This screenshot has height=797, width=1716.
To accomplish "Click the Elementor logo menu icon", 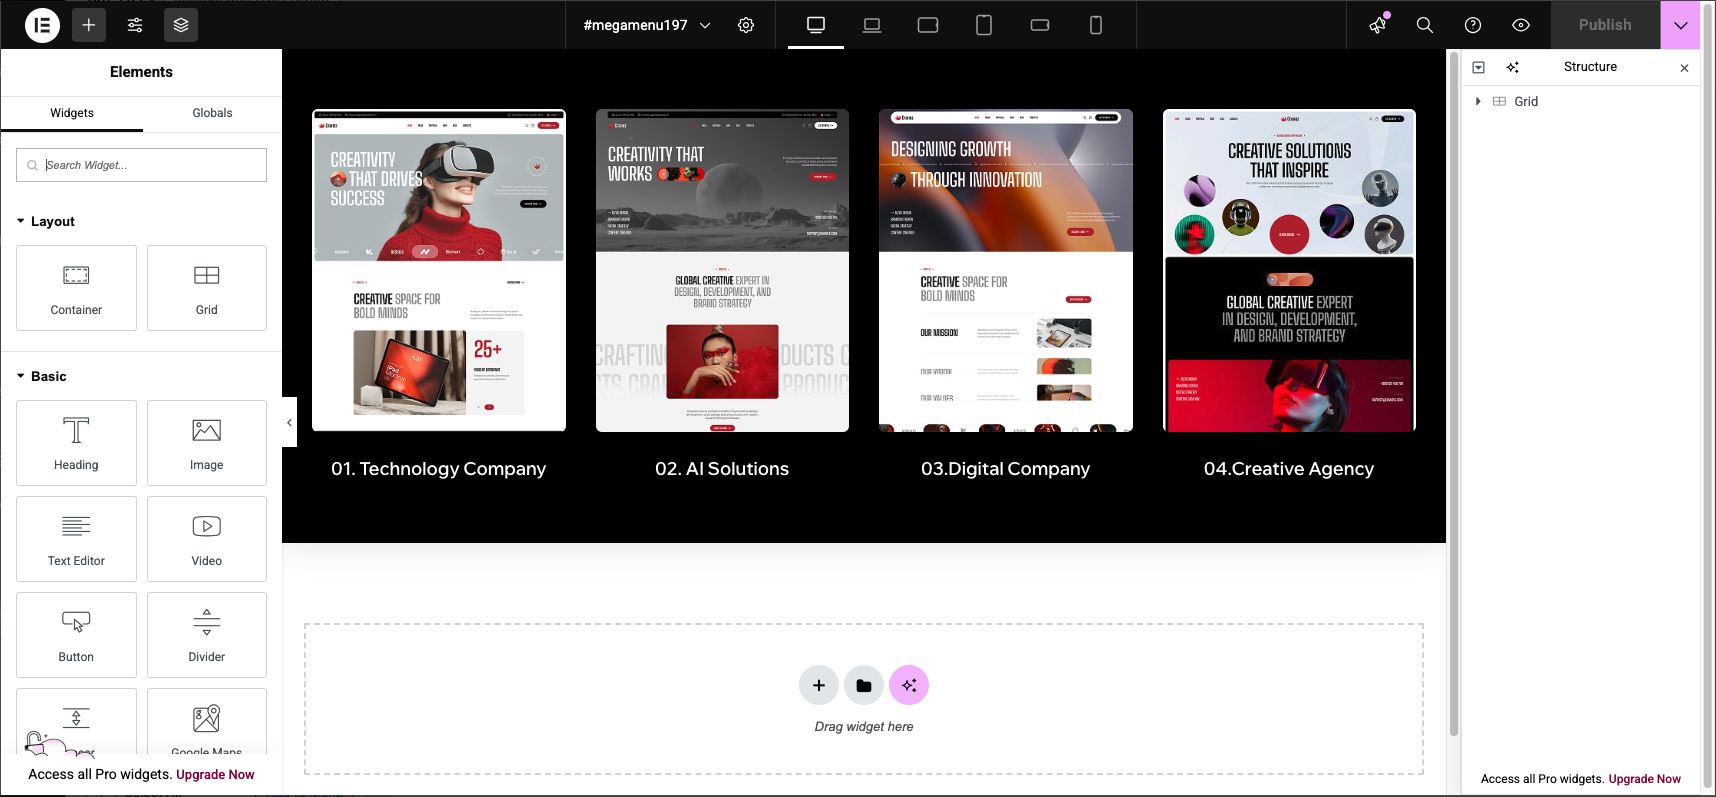I will point(42,25).
